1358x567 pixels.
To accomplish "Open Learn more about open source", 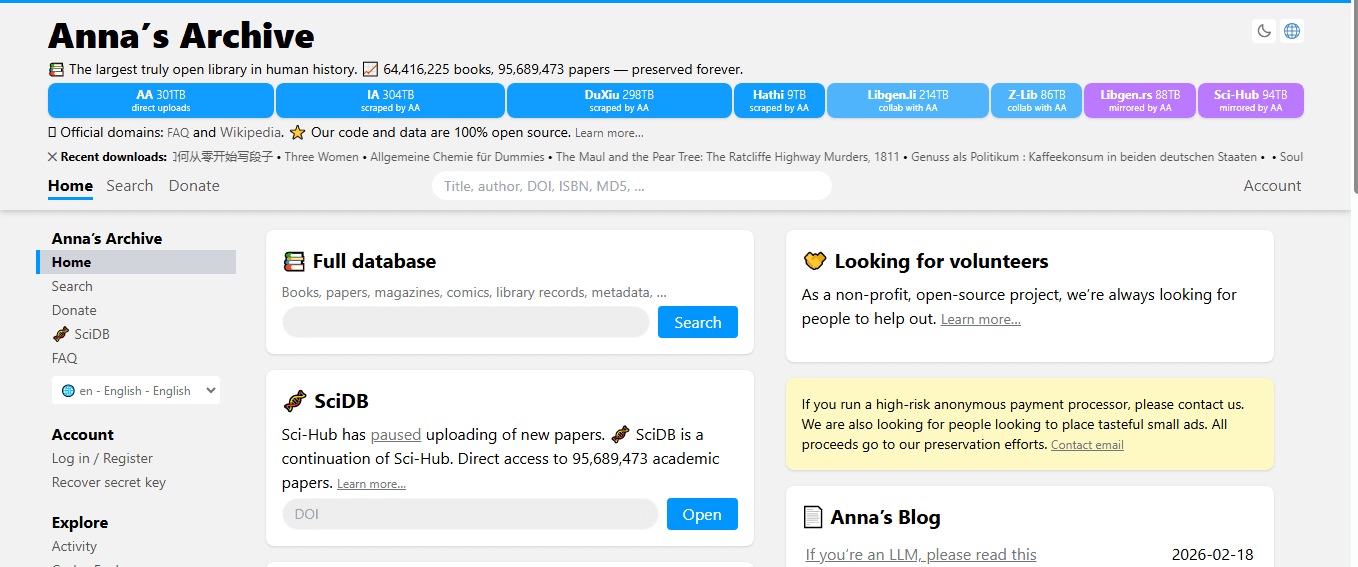I will pos(609,133).
